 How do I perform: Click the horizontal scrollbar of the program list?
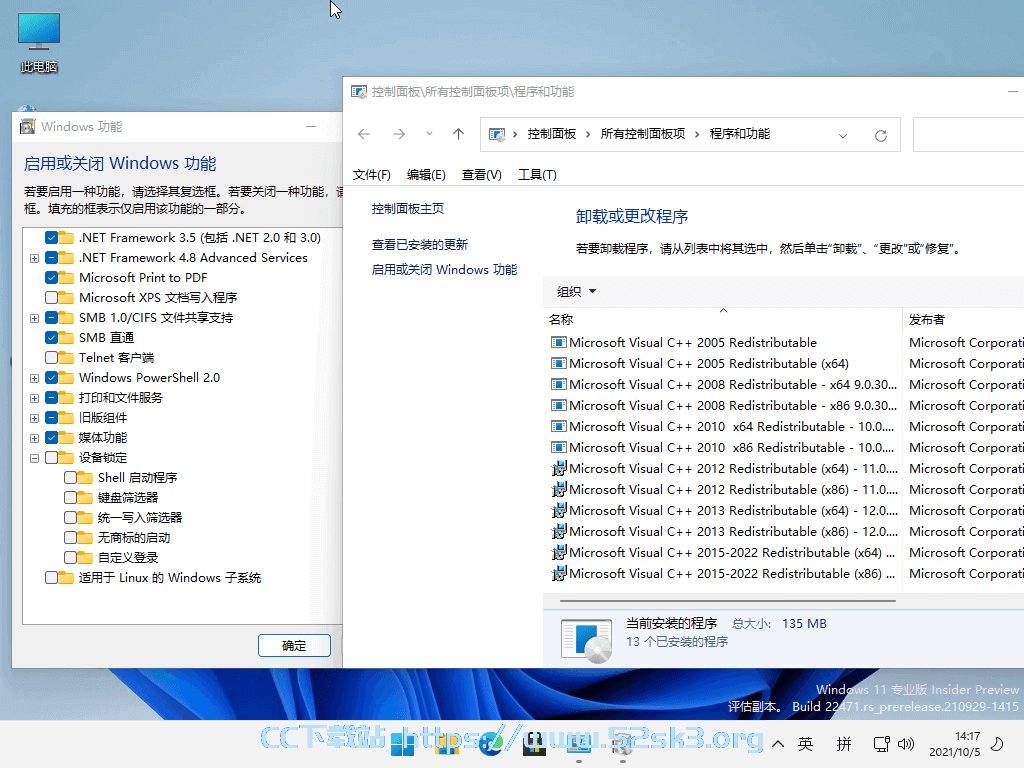[728, 600]
